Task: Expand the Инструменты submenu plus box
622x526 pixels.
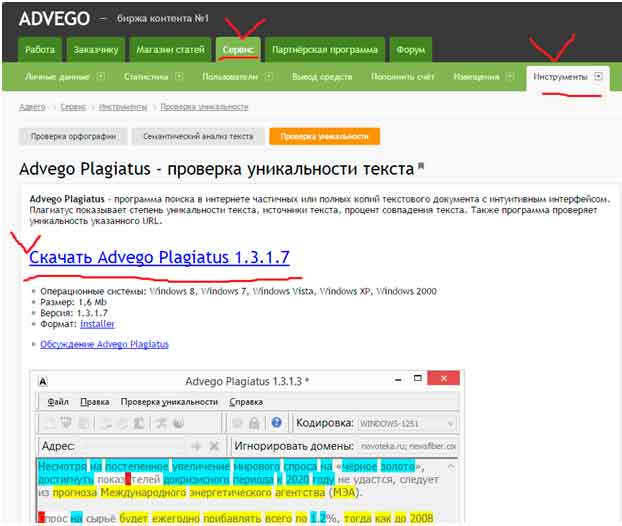Action: pyautogui.click(x=598, y=76)
